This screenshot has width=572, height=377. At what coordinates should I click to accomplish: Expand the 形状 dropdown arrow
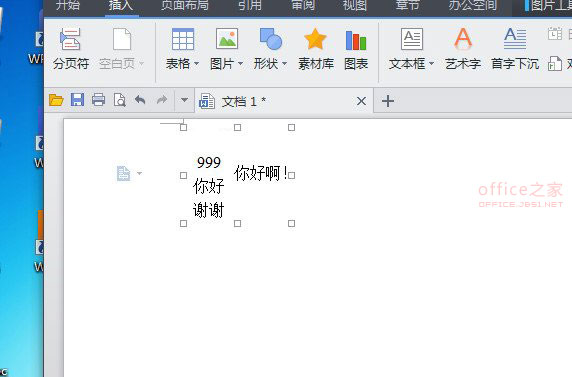(285, 64)
